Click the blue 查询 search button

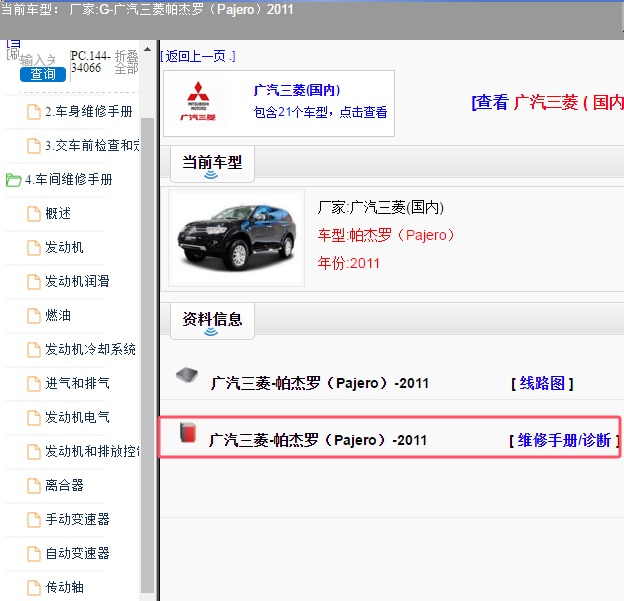[x=43, y=74]
